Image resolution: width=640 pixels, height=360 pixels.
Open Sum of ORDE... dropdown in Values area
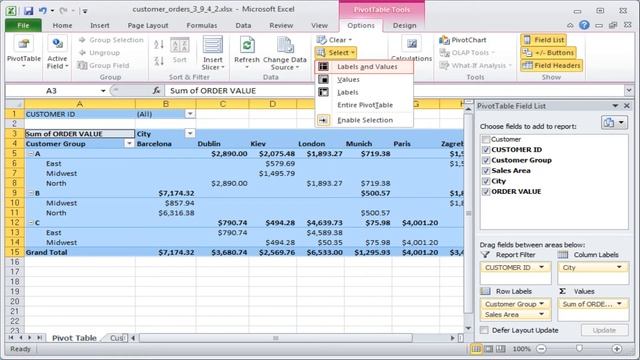619,304
